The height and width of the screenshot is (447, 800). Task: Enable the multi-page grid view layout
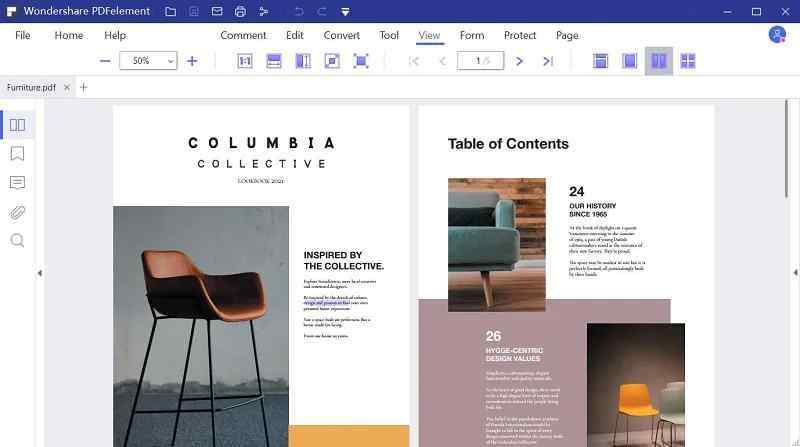[x=688, y=61]
